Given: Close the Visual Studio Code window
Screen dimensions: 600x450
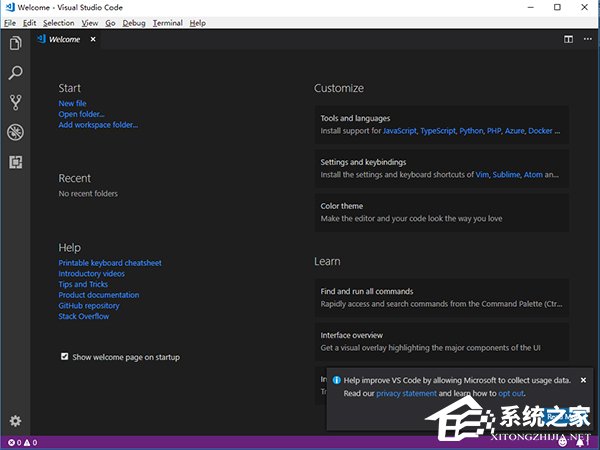Looking at the screenshot, I should point(584,7).
